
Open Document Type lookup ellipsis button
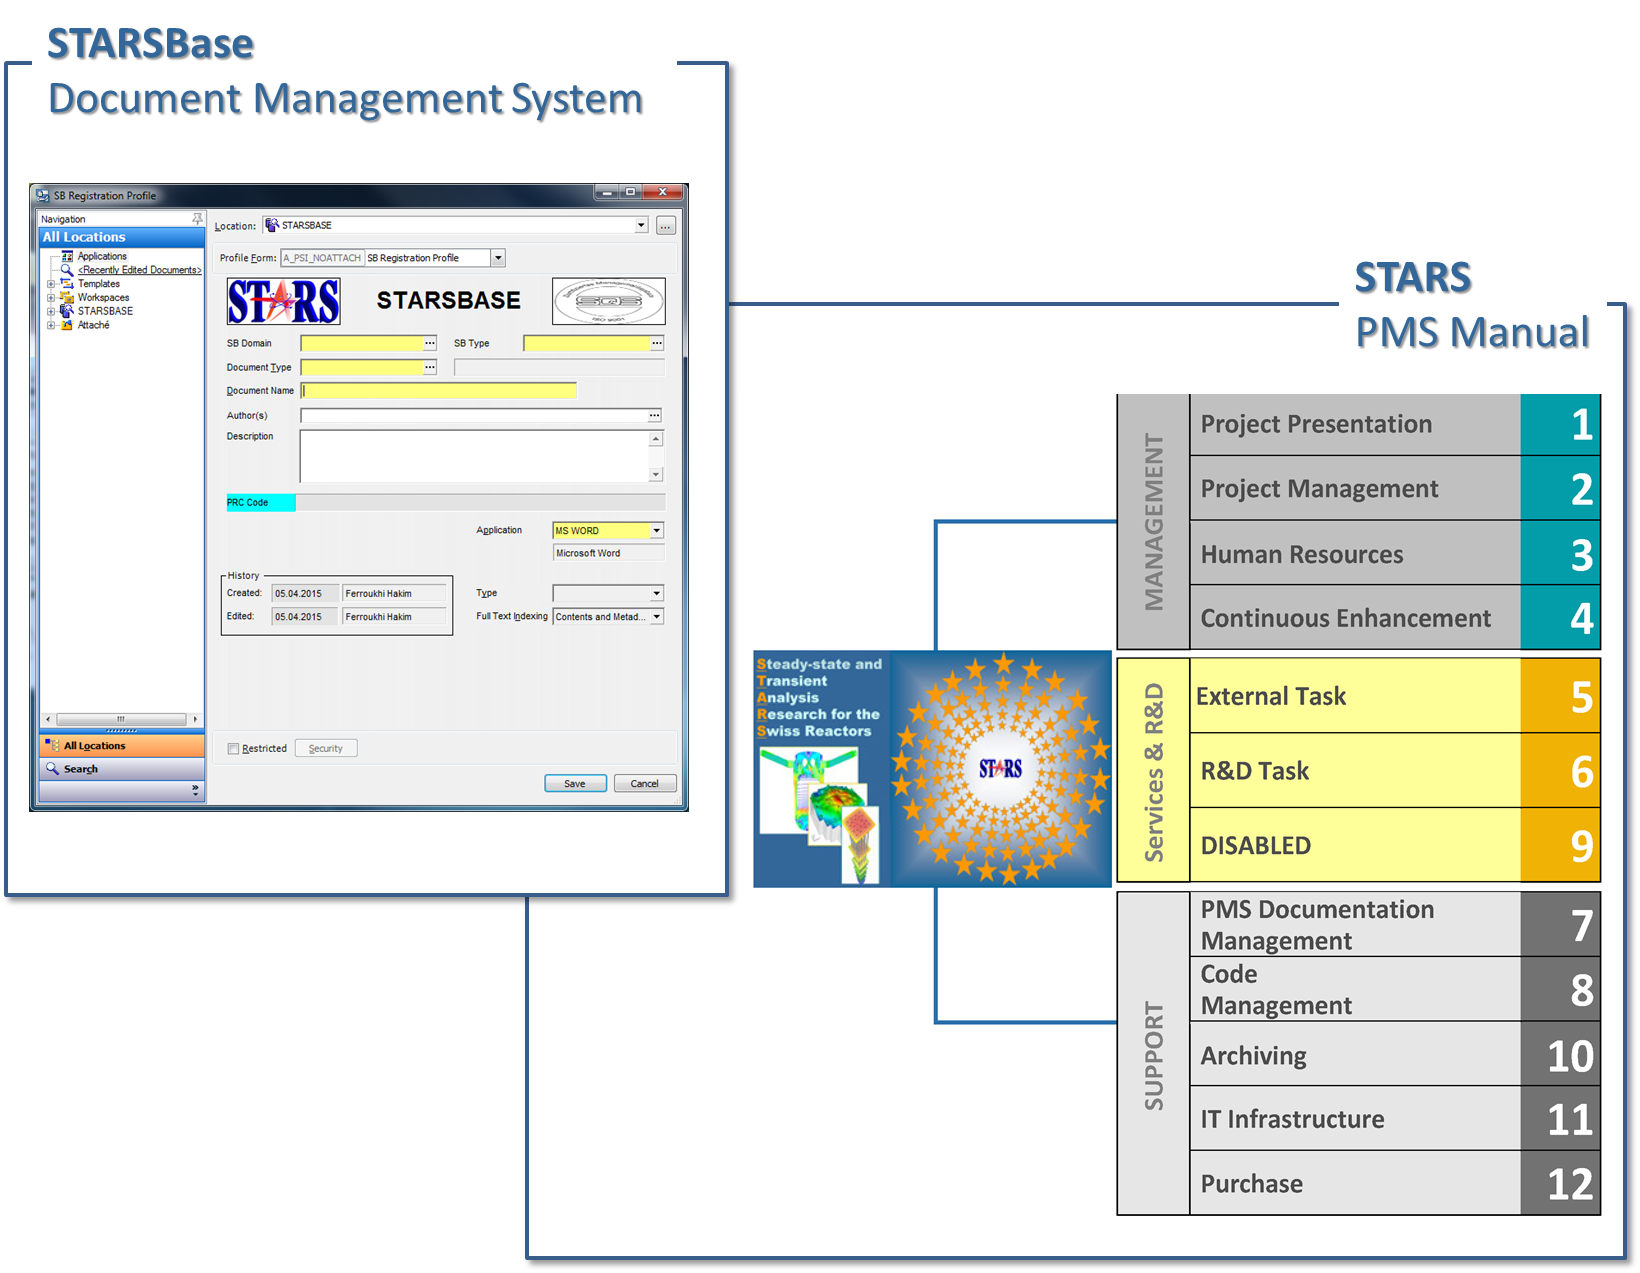(430, 367)
